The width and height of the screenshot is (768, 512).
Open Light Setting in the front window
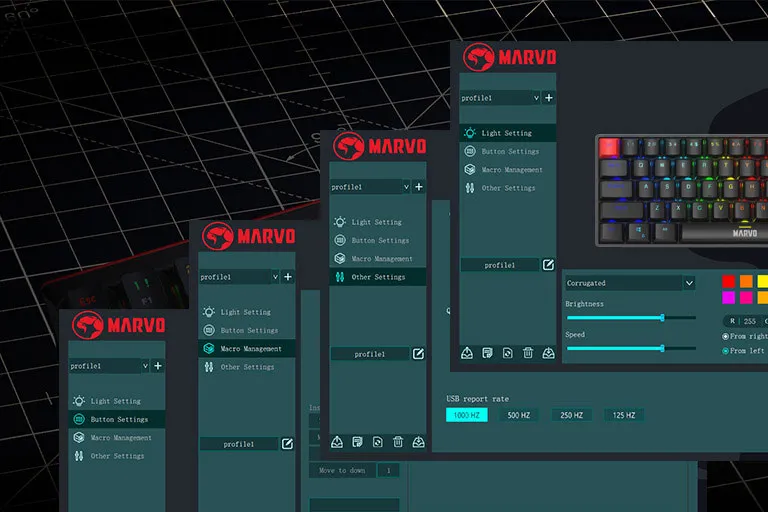pos(507,133)
